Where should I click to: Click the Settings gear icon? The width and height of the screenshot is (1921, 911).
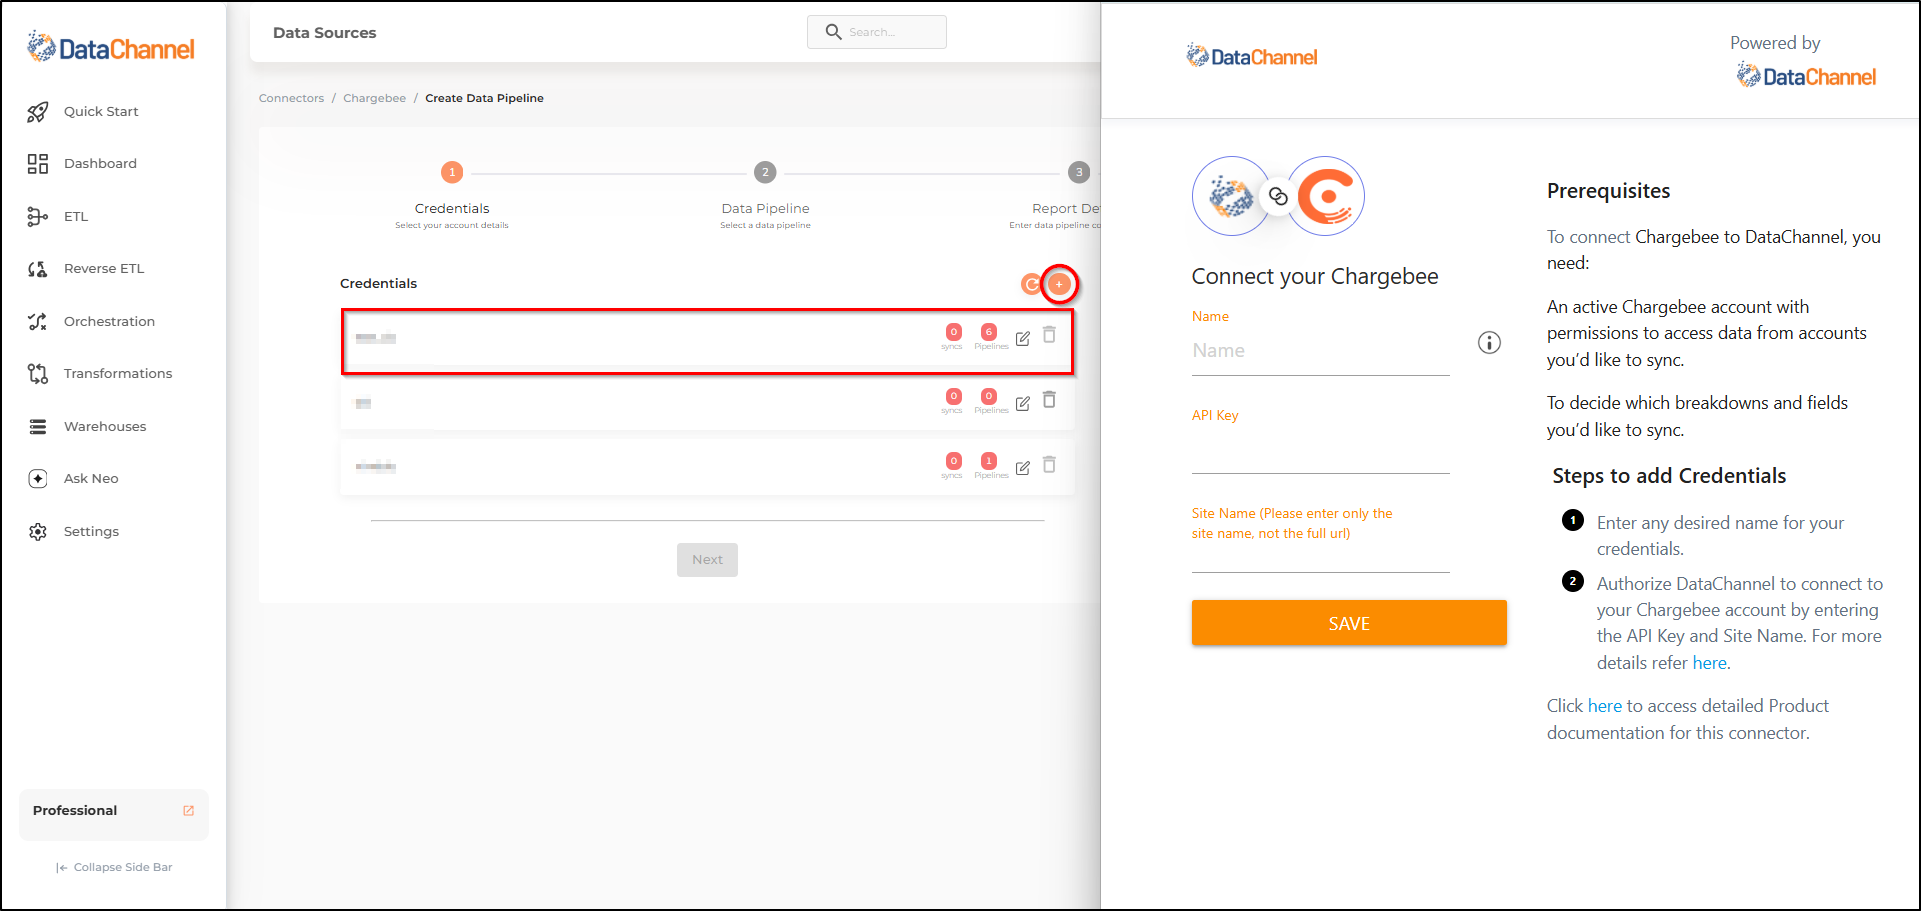click(x=38, y=531)
